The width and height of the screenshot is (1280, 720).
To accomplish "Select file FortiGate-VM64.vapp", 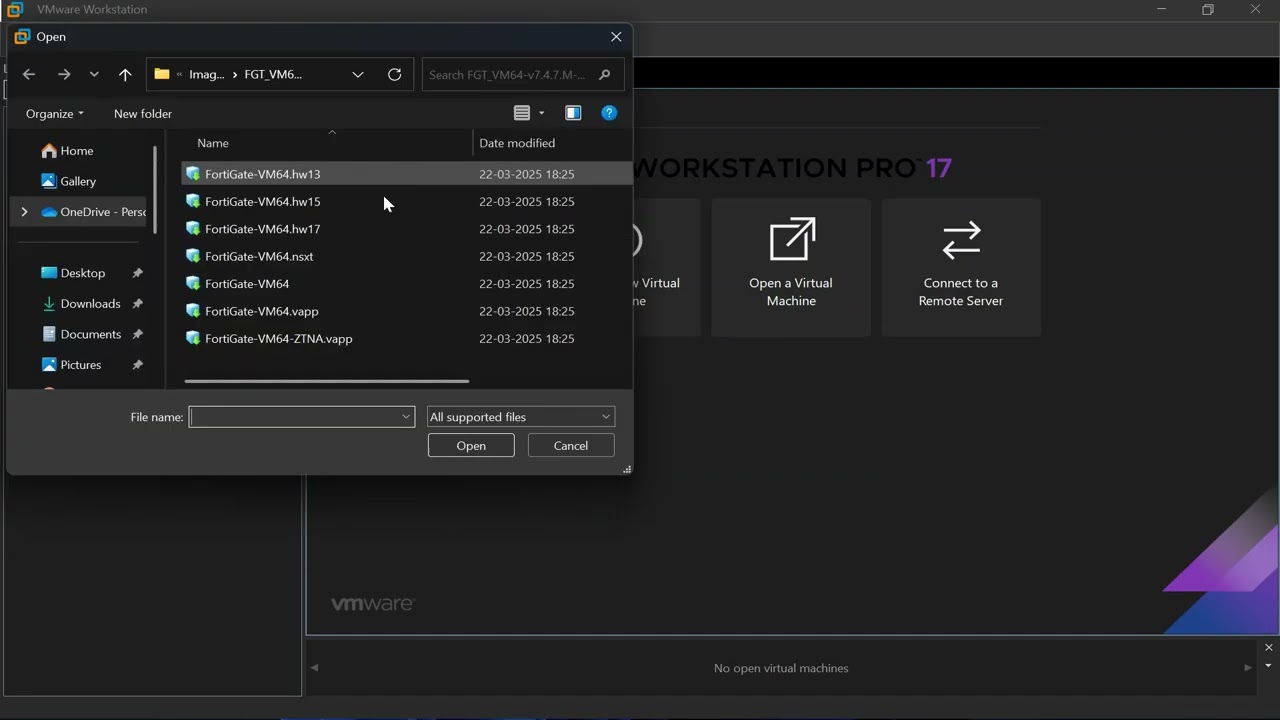I will coord(406,311).
